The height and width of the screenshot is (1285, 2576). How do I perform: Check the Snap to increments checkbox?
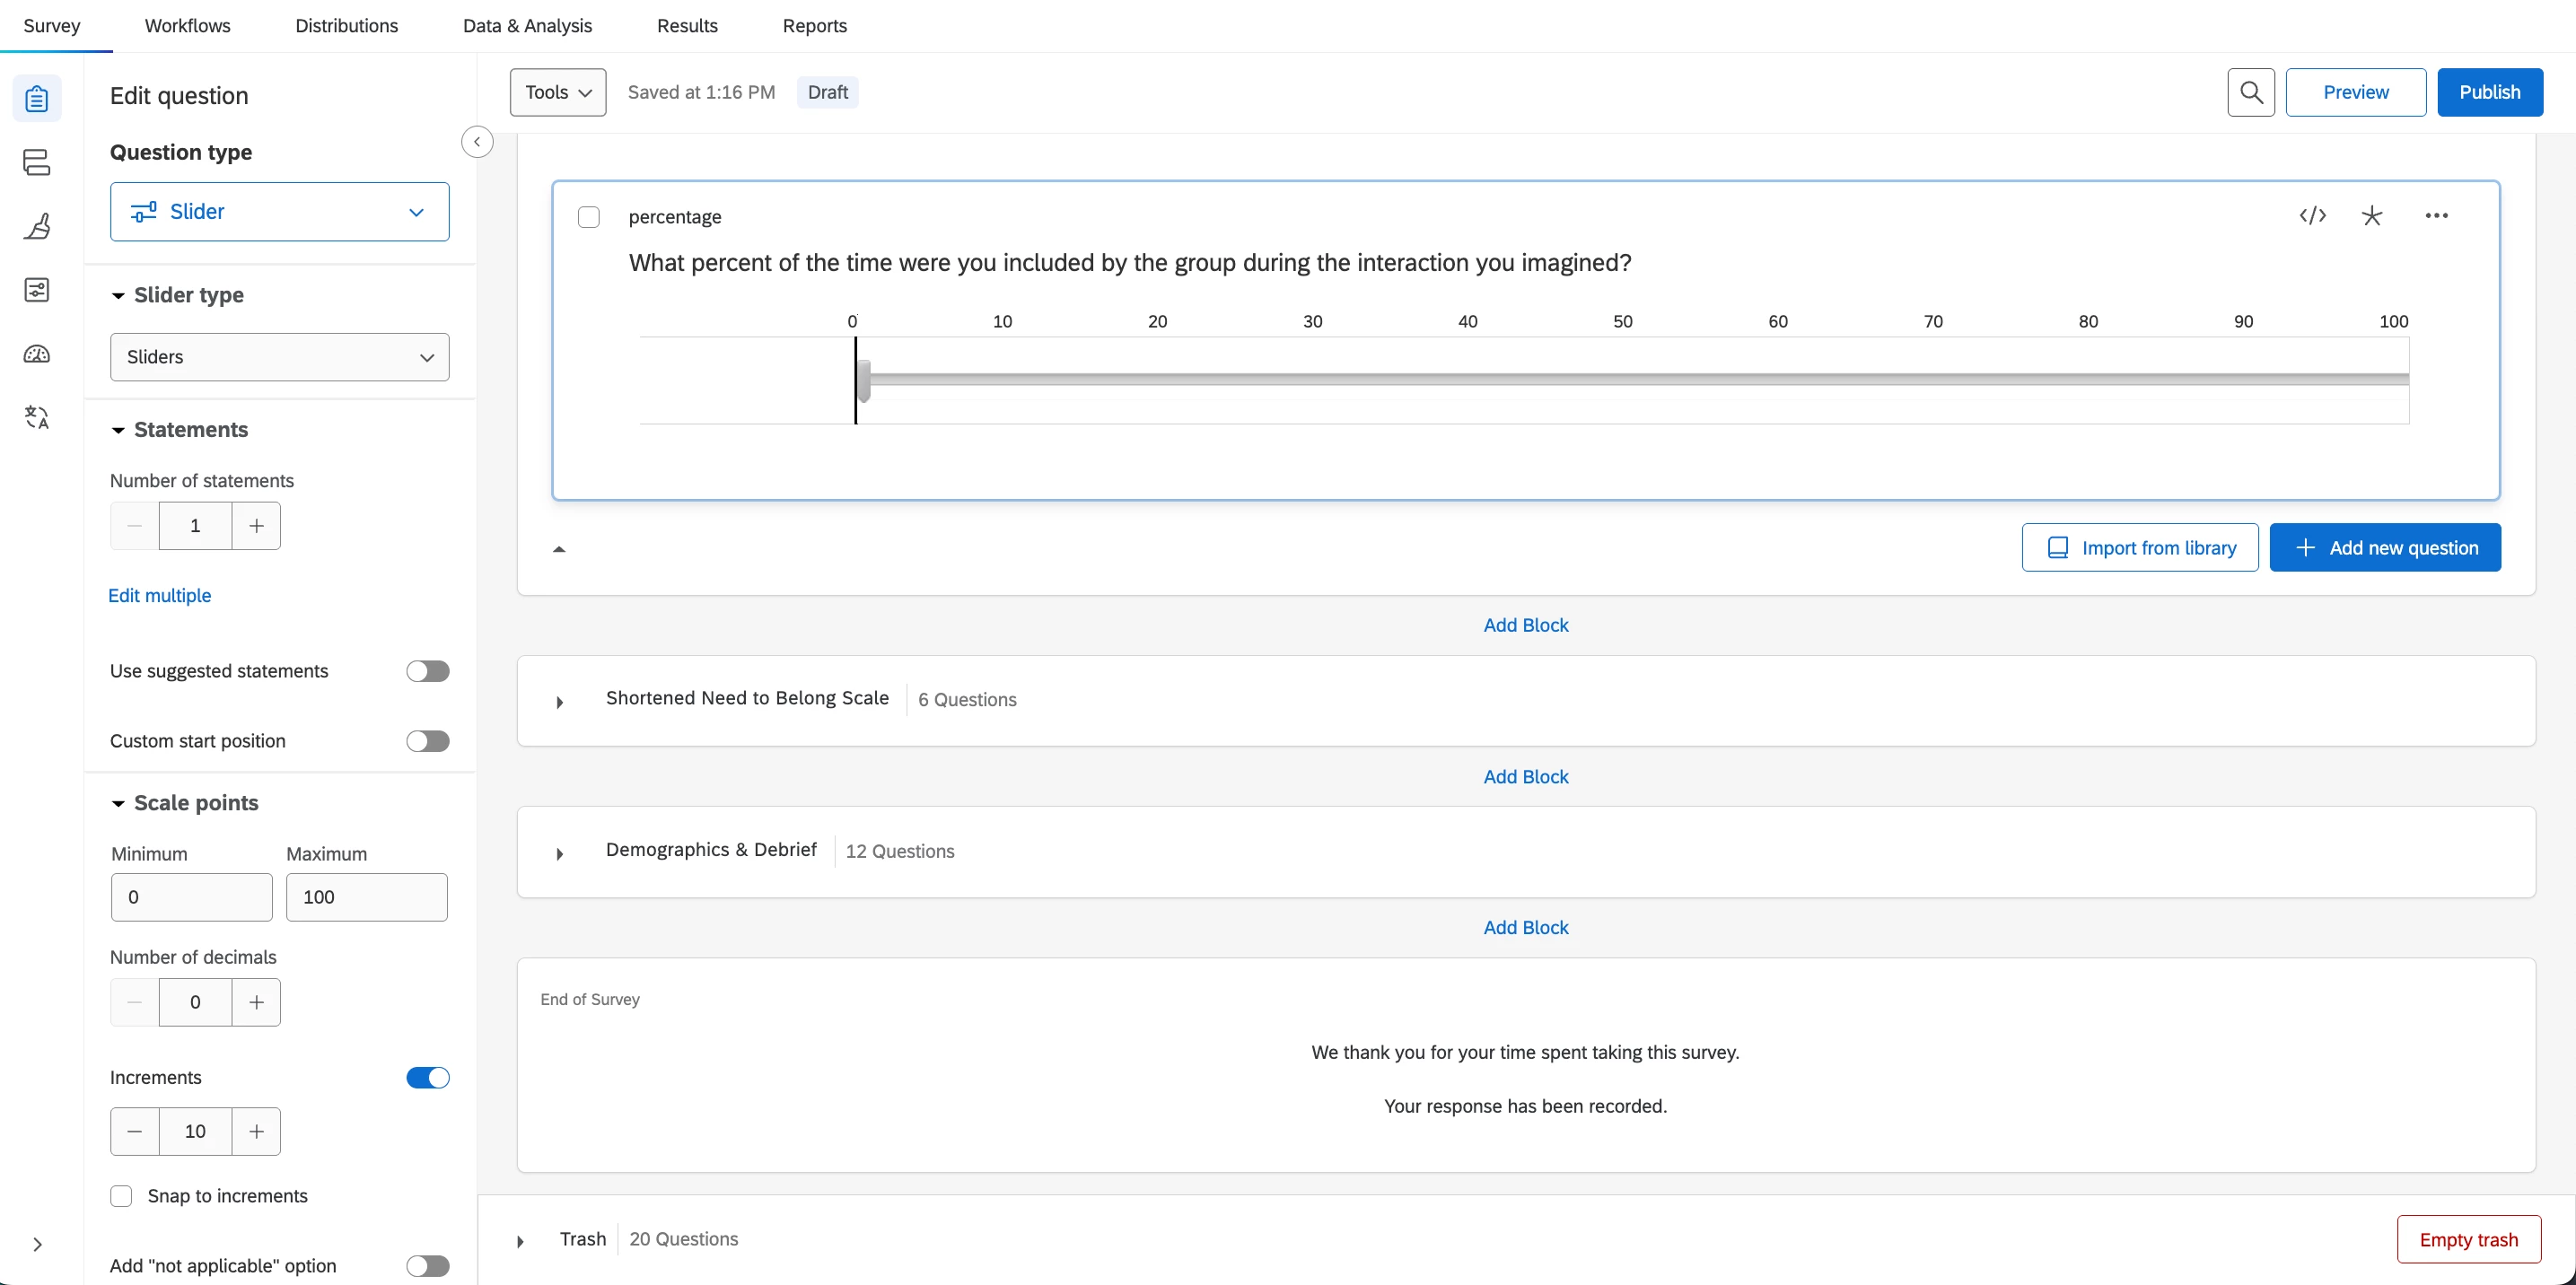pyautogui.click(x=121, y=1196)
